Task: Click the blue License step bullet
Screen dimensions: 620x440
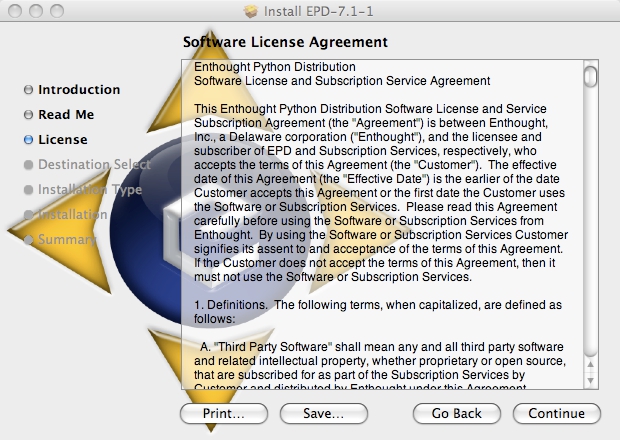Action: click(28, 140)
